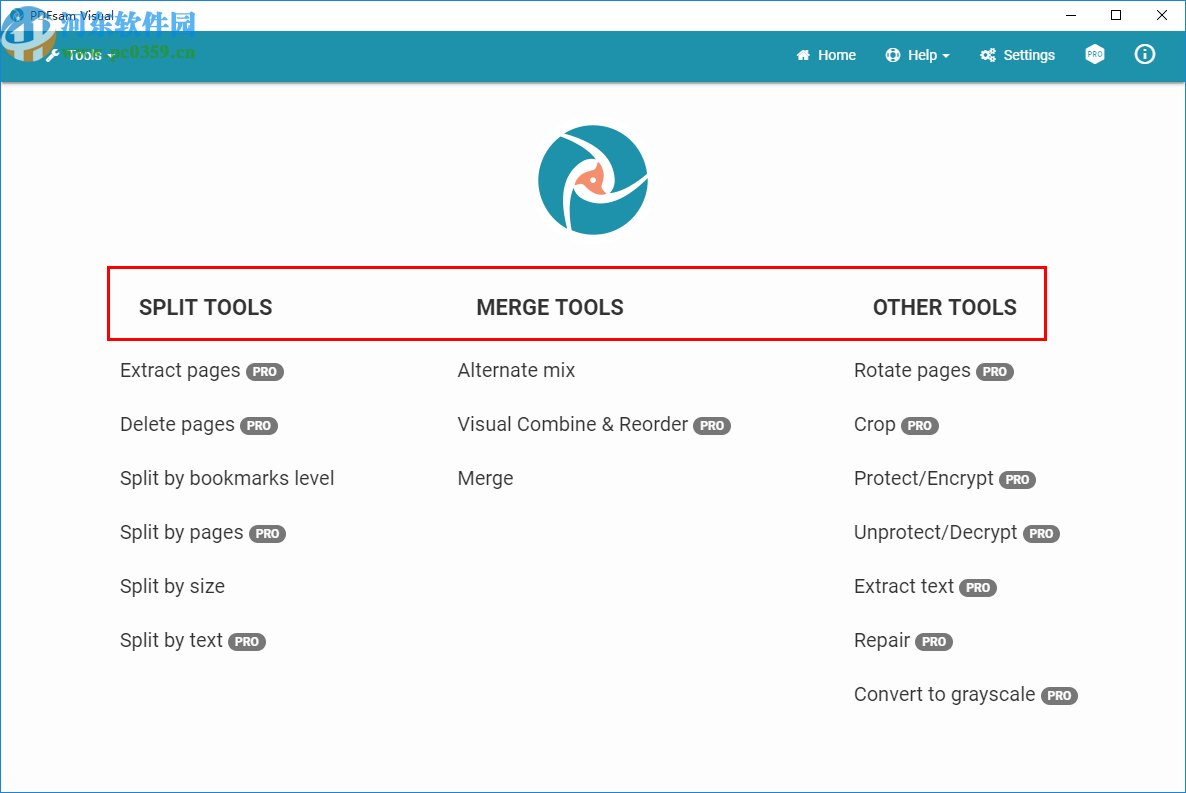Click the wrench icon beside Tools
The image size is (1186, 793).
click(x=52, y=55)
